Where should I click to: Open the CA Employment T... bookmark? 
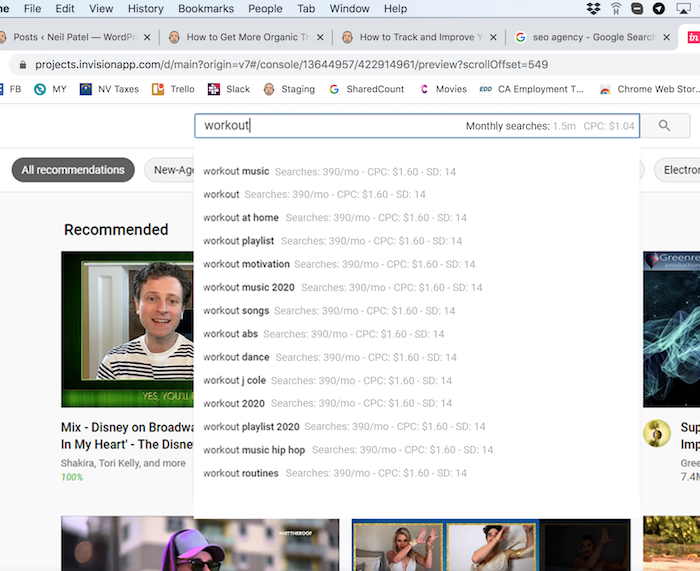tap(531, 89)
